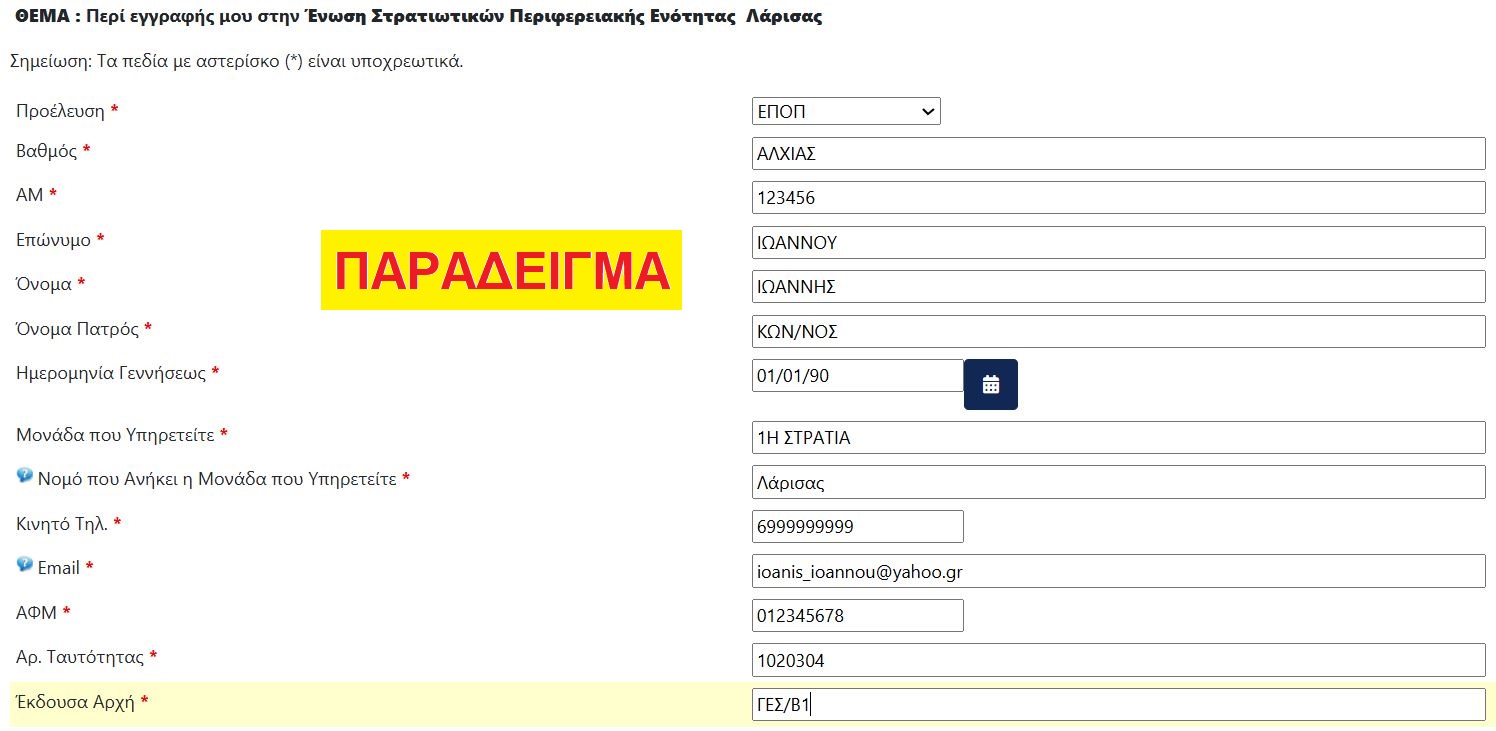Click the Κινητό Τηλ. field containing 6999999999

[x=857, y=526]
